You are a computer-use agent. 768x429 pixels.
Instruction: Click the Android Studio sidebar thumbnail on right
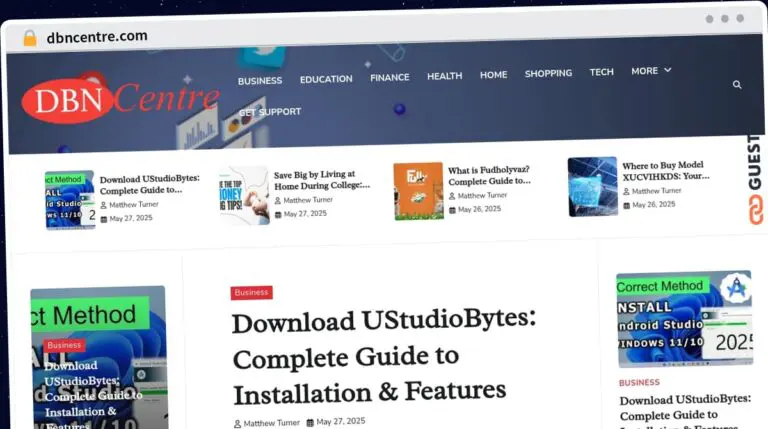683,319
